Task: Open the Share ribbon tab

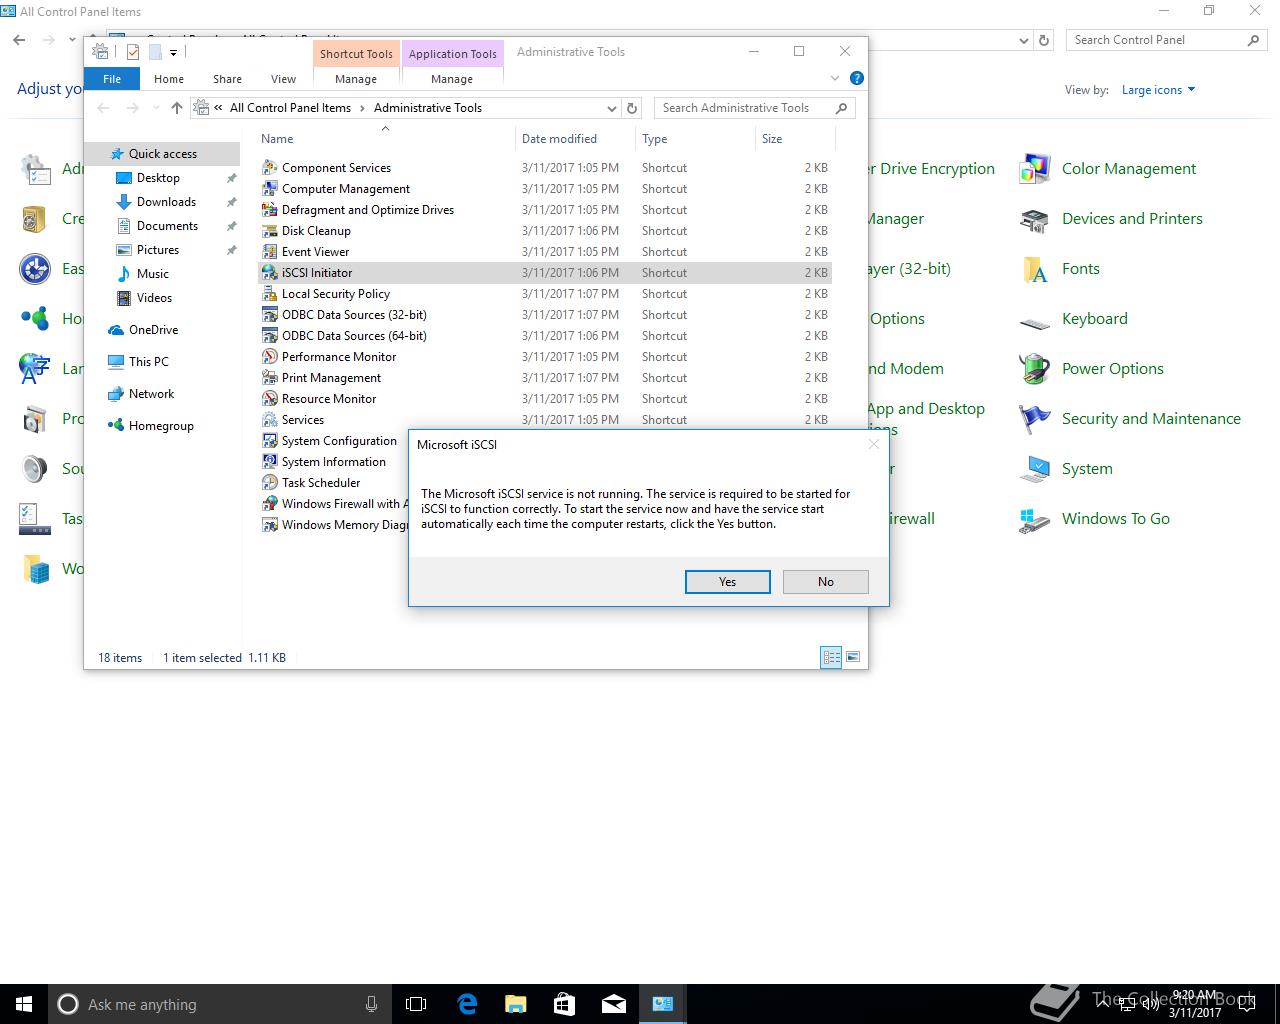Action: pyautogui.click(x=227, y=79)
